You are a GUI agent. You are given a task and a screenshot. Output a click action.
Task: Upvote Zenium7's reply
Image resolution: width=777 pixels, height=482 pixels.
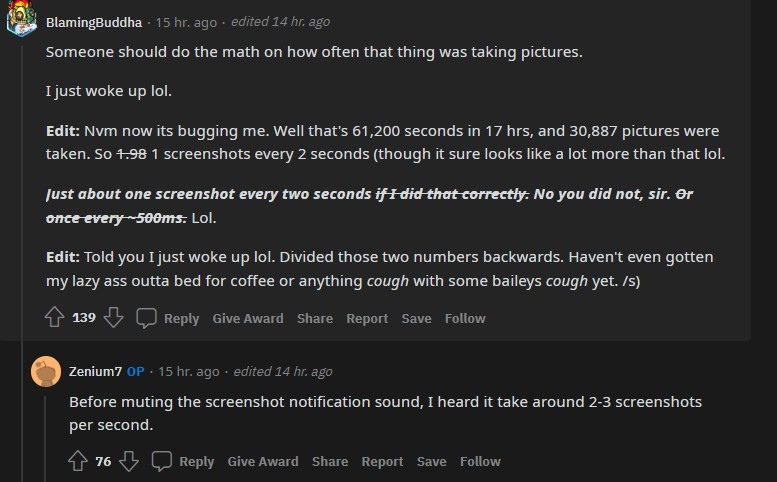(78, 461)
